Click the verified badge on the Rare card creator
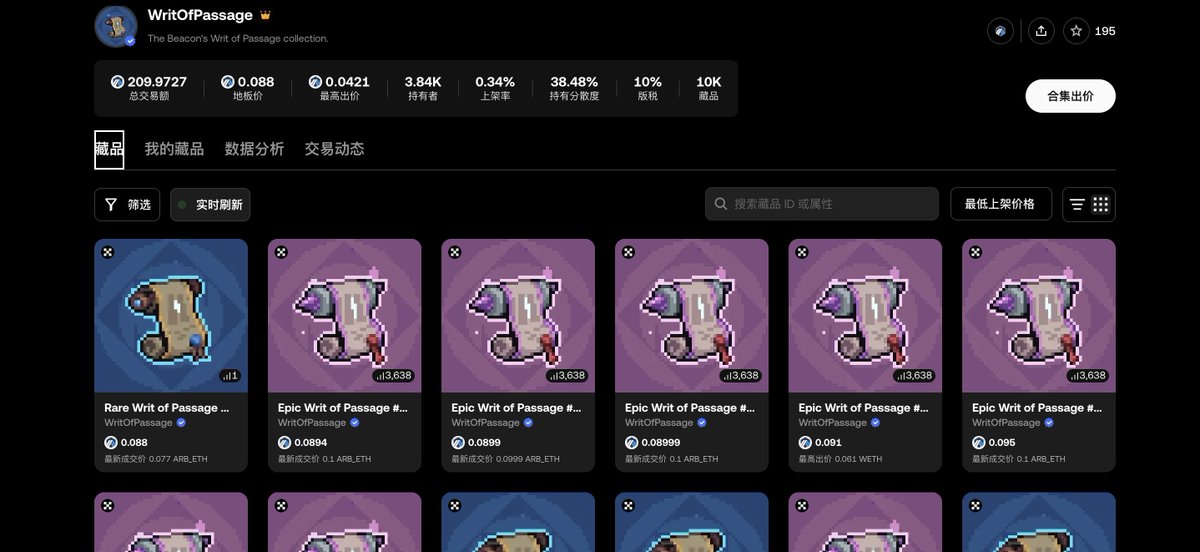Viewport: 1200px width, 552px height. pyautogui.click(x=181, y=423)
